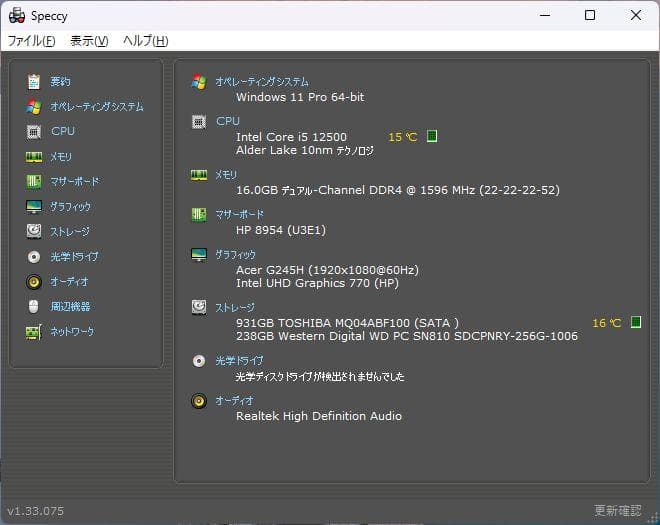Click HP 8954 (U3E1) text
This screenshot has height=525, width=660.
pos(281,230)
